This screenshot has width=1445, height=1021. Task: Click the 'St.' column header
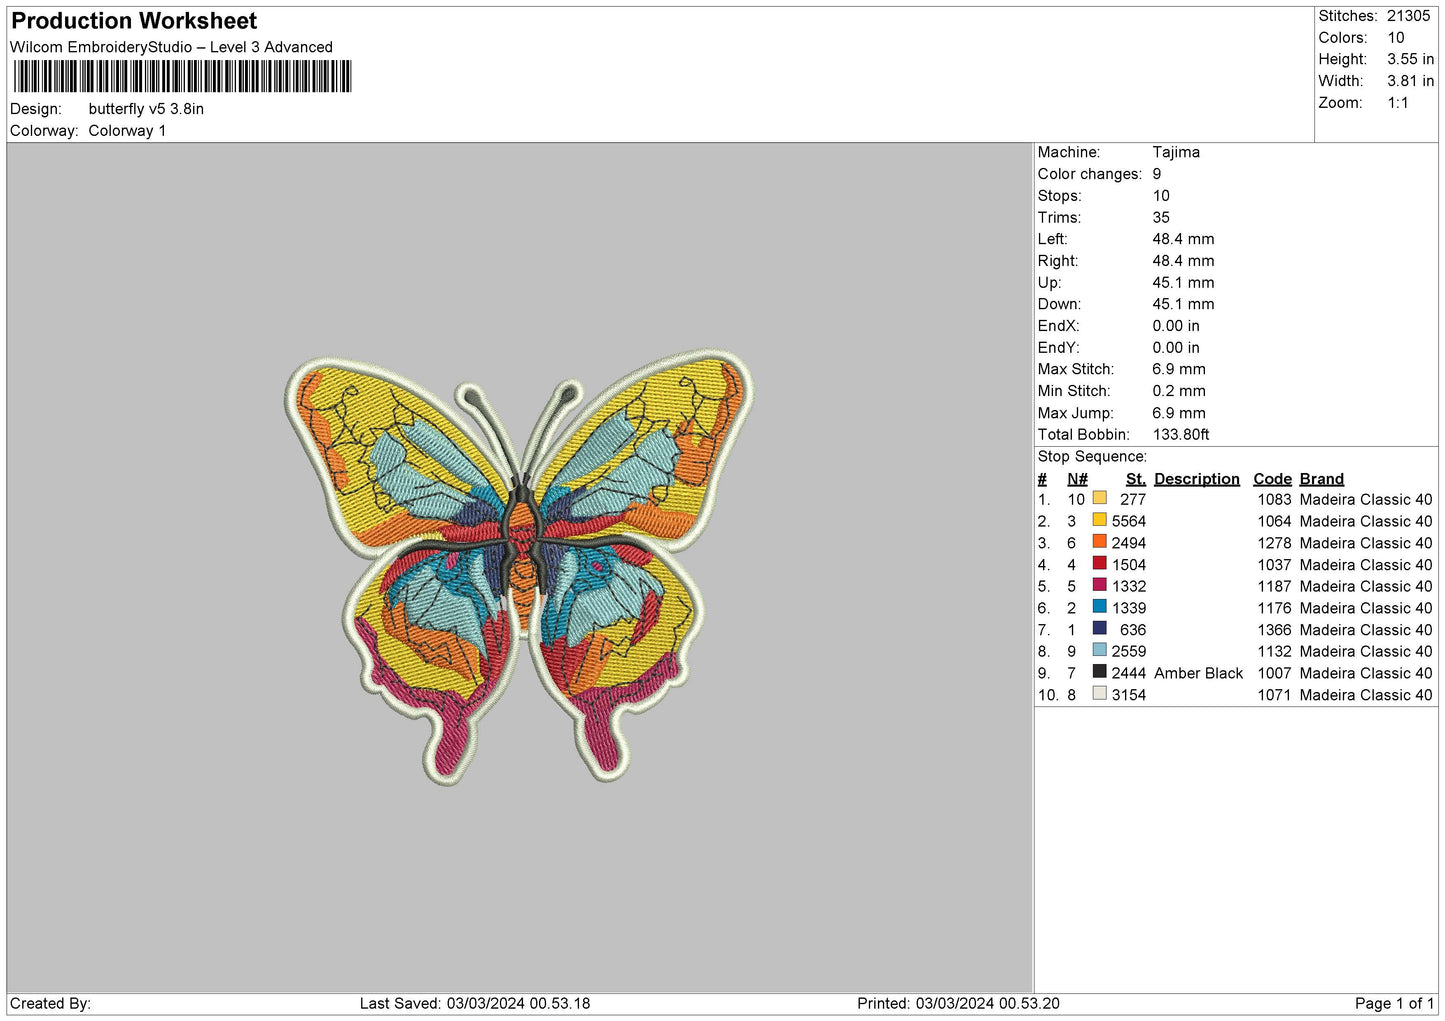[1135, 479]
